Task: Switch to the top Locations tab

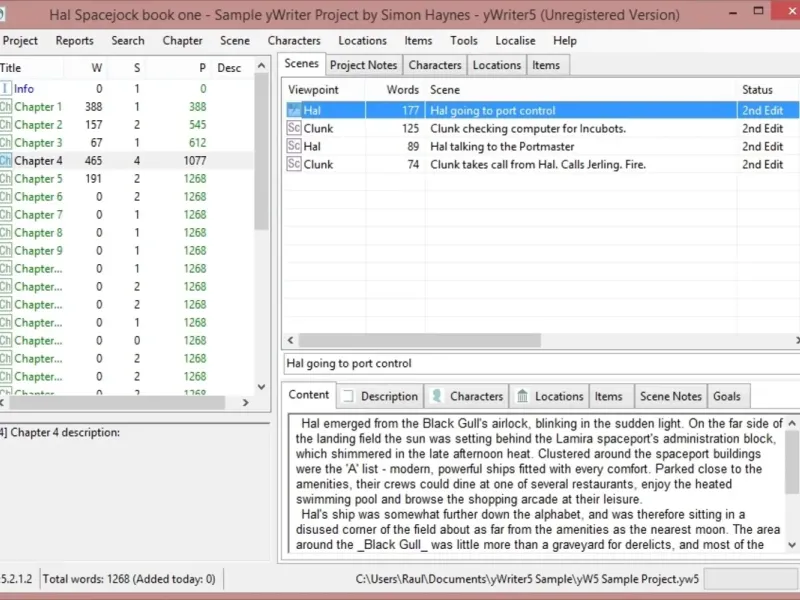Action: (496, 65)
